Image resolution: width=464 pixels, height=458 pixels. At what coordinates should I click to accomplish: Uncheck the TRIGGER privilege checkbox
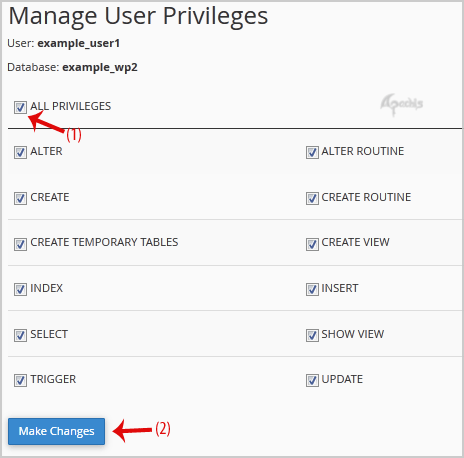coord(20,380)
